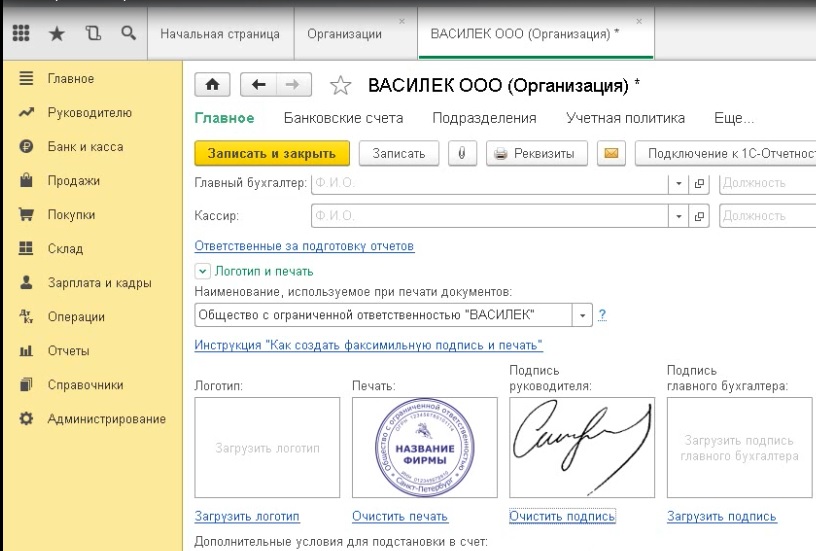Viewport: 816px width, 551px height.
Task: Close the ВАСИЛЕК ООО tab
Action: (639, 21)
